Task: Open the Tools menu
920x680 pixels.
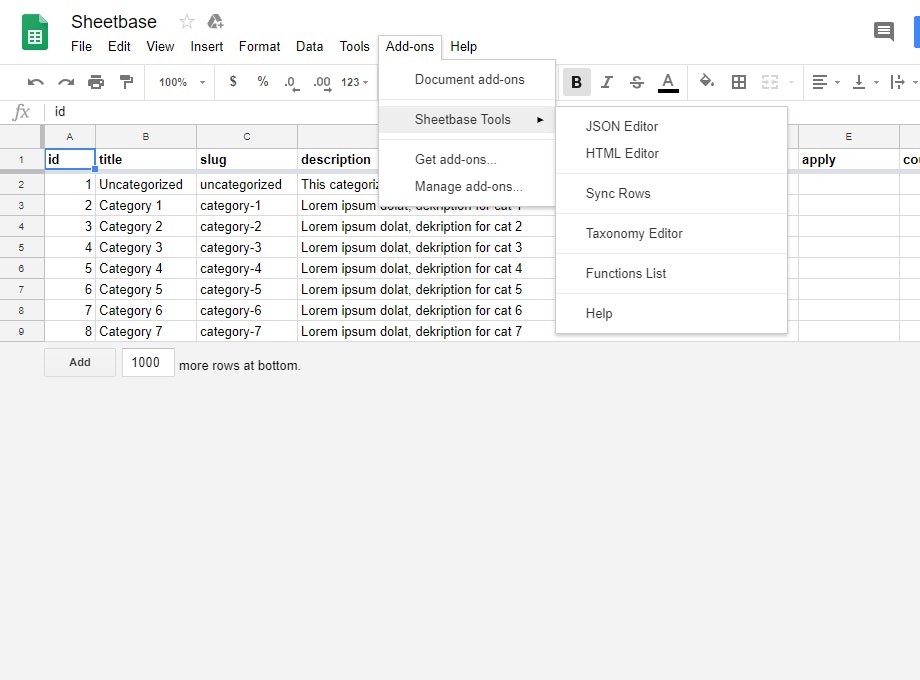Action: 354,46
